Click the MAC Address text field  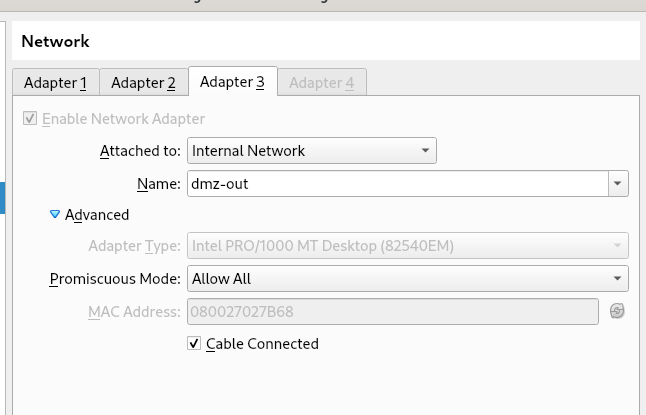pyautogui.click(x=392, y=311)
